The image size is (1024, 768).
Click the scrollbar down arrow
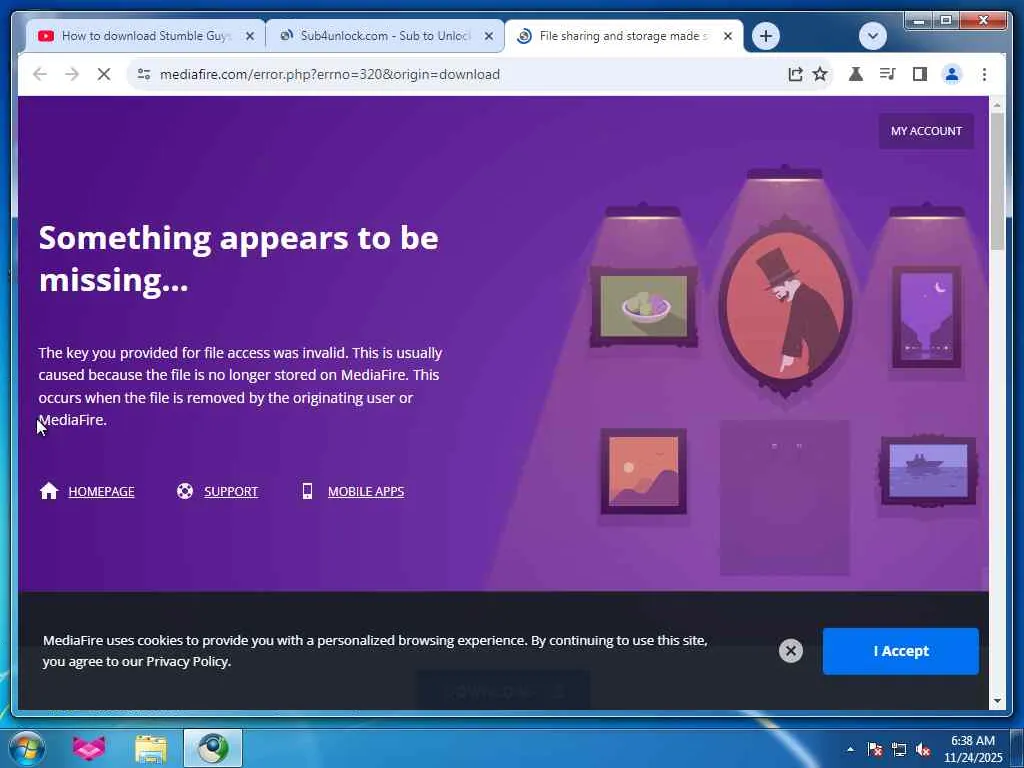[x=997, y=701]
